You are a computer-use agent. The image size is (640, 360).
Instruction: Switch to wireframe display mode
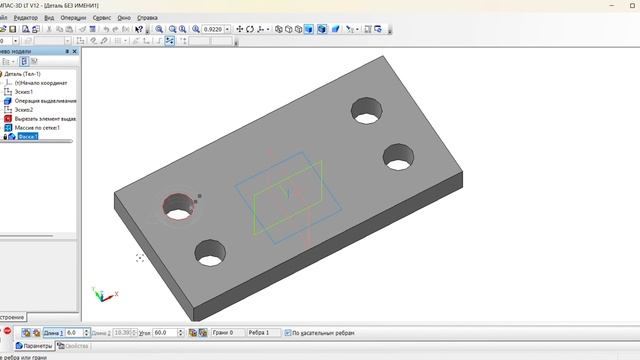pyautogui.click(x=278, y=29)
